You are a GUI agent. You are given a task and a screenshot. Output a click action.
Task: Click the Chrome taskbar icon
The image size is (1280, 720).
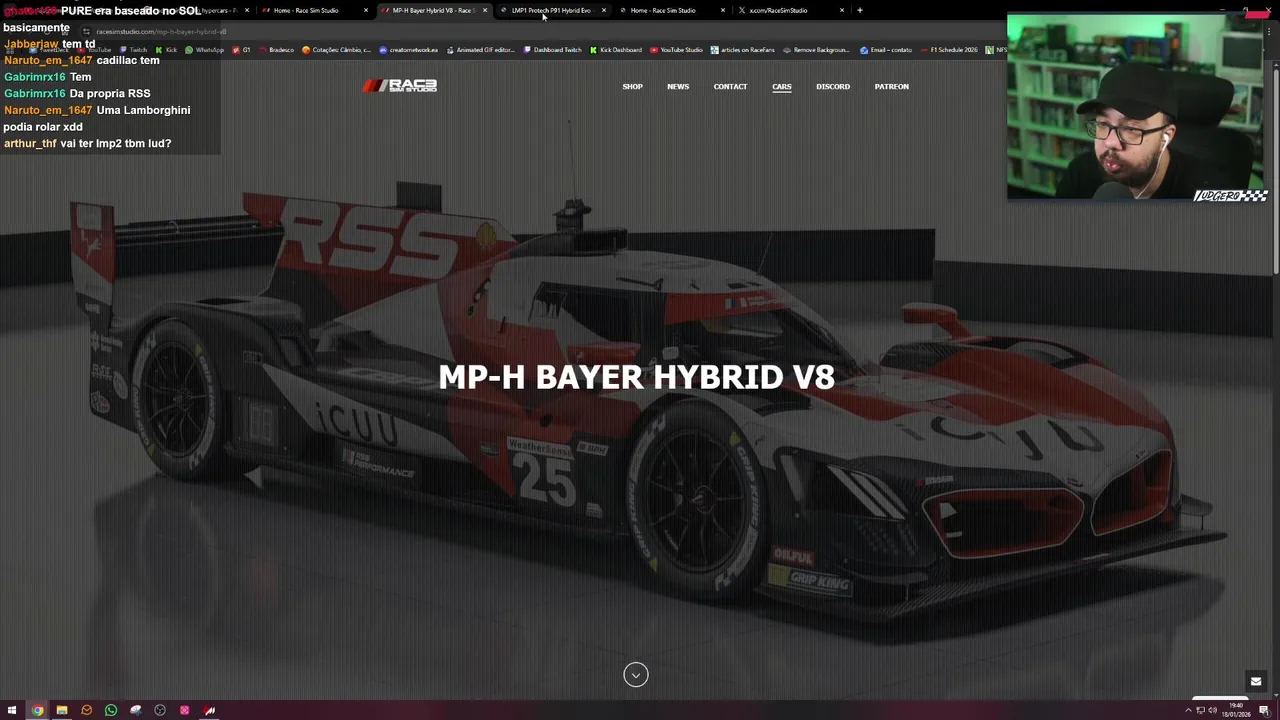point(37,711)
